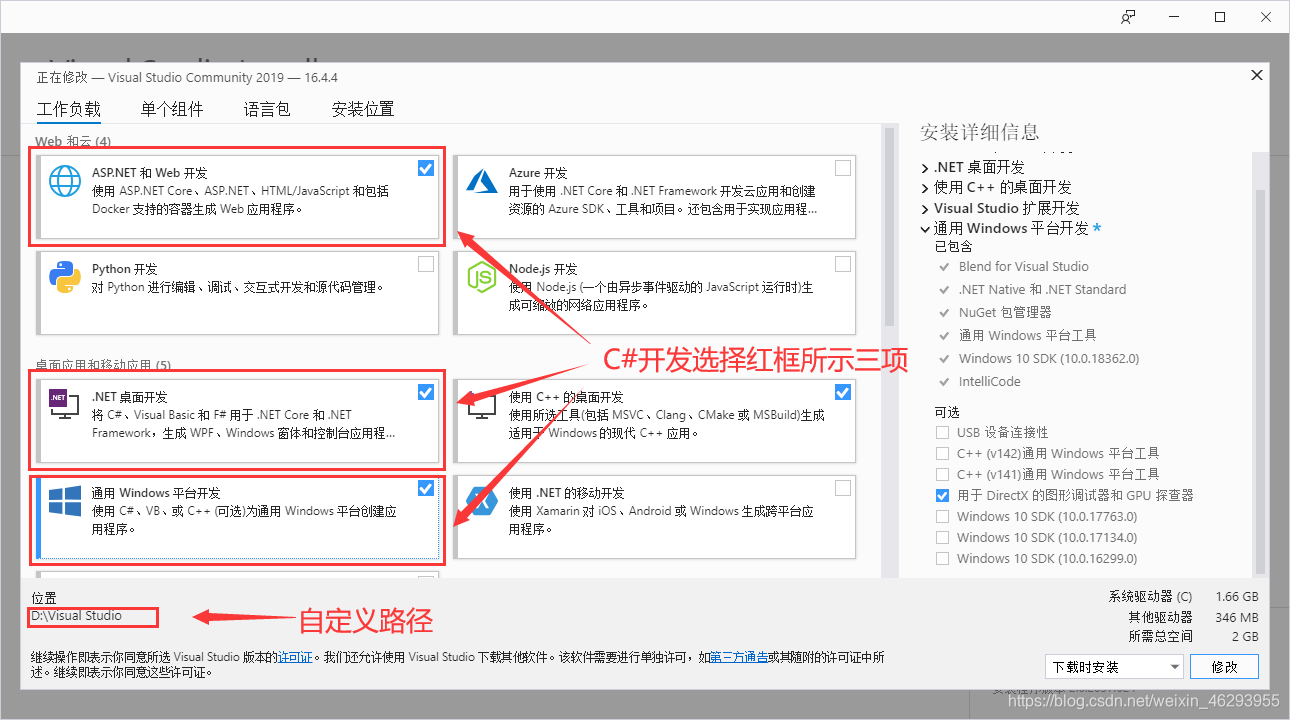Viewport: 1290px width, 720px height.
Task: Uncheck DirectX 图形调试器和 GPU 探查器
Action: point(942,495)
